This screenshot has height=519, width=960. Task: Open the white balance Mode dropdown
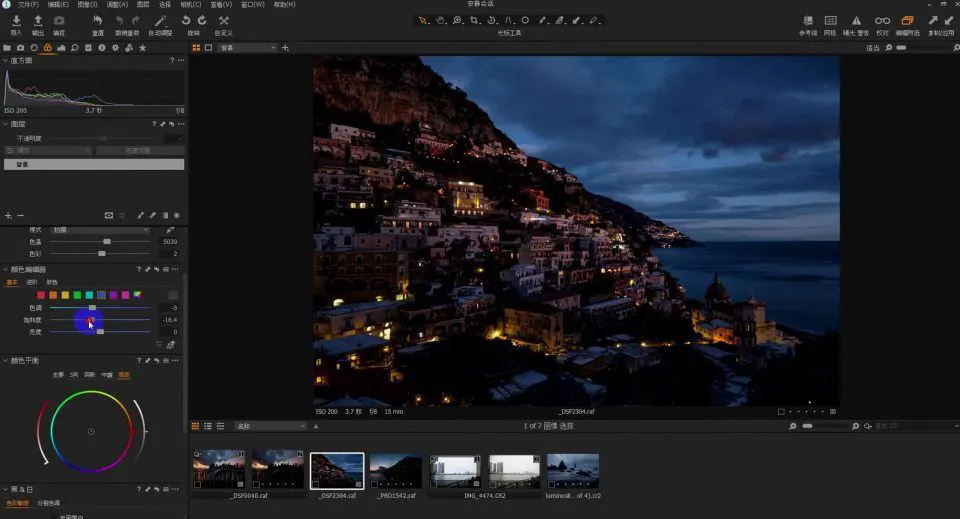tap(100, 230)
